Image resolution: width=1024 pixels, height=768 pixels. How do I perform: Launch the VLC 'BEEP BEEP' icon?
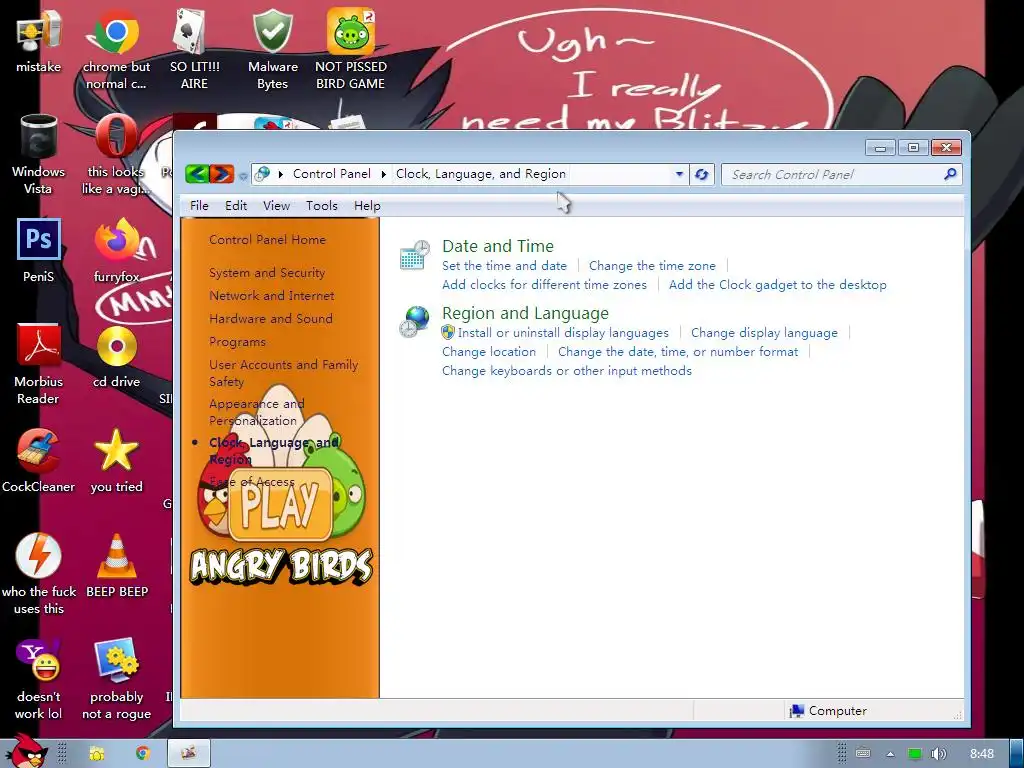(x=117, y=566)
